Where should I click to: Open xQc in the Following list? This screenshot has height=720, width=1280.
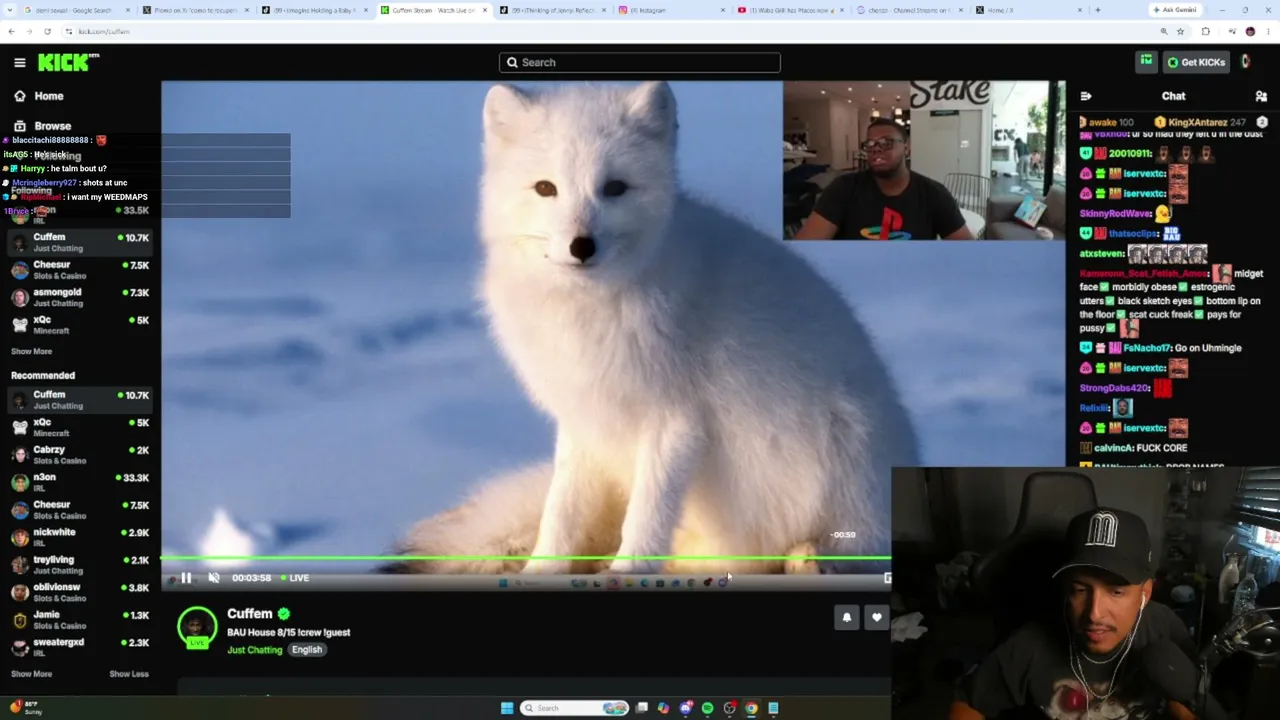(80, 325)
